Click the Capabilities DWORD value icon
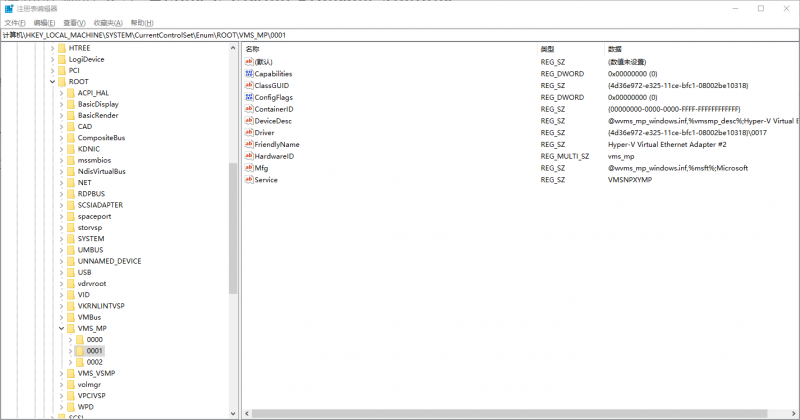The width and height of the screenshot is (800, 420). pos(248,73)
